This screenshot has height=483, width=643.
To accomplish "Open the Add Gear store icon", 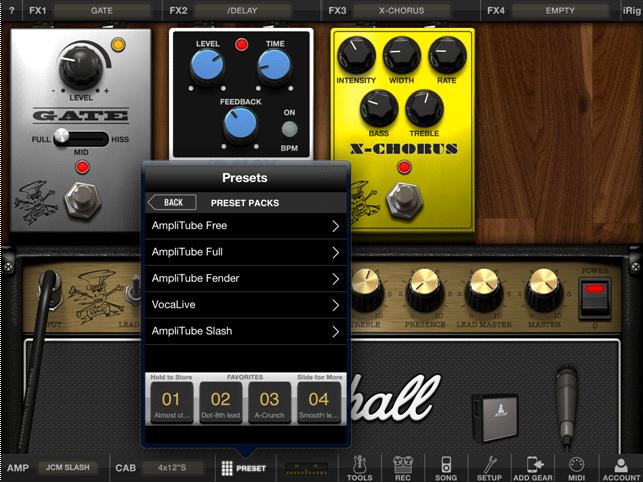I will (533, 468).
